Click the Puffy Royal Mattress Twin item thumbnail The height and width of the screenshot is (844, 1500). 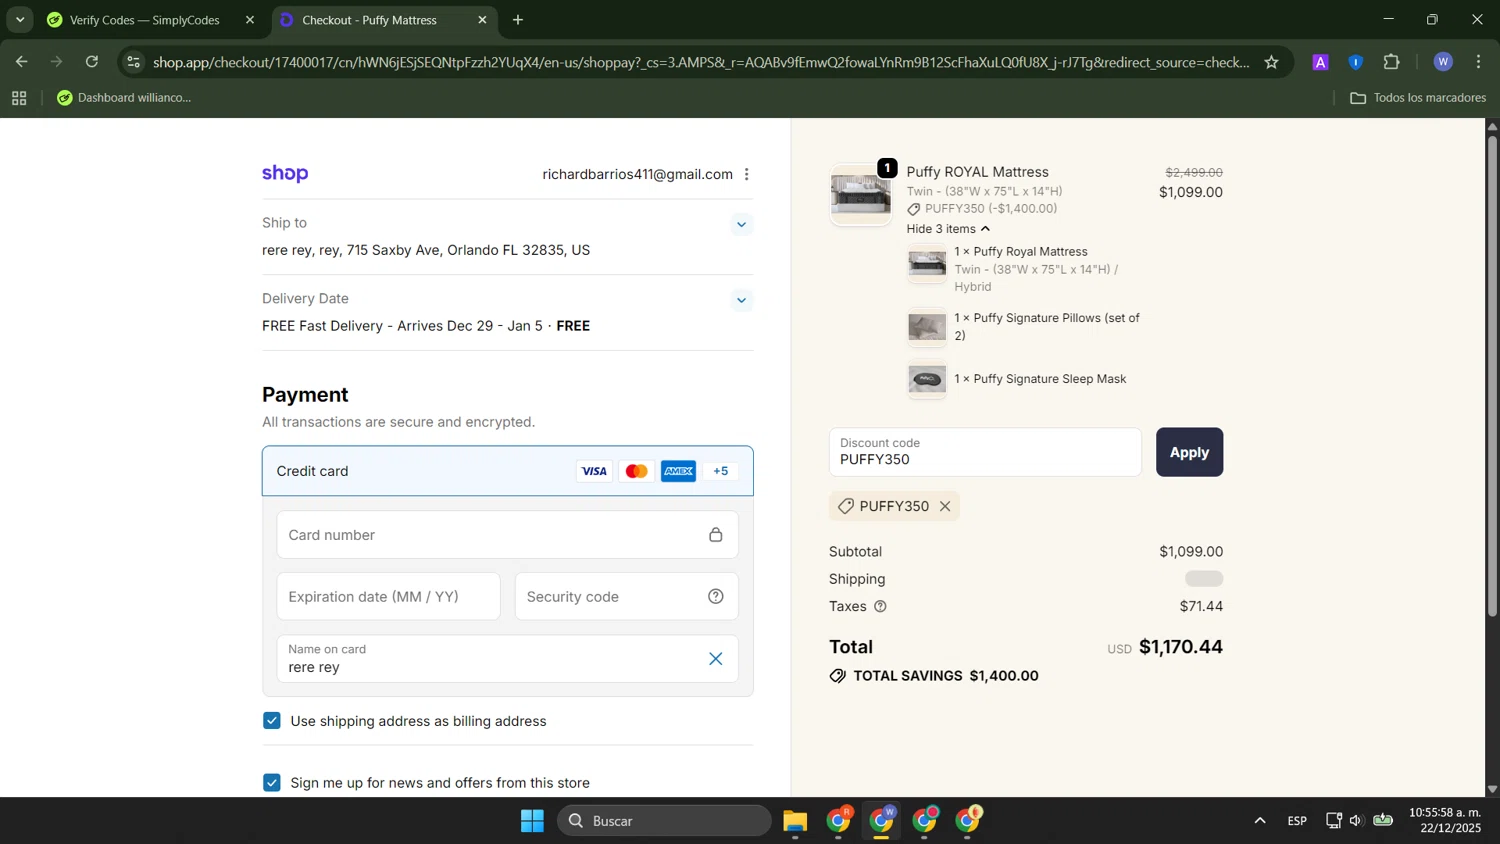click(x=927, y=265)
